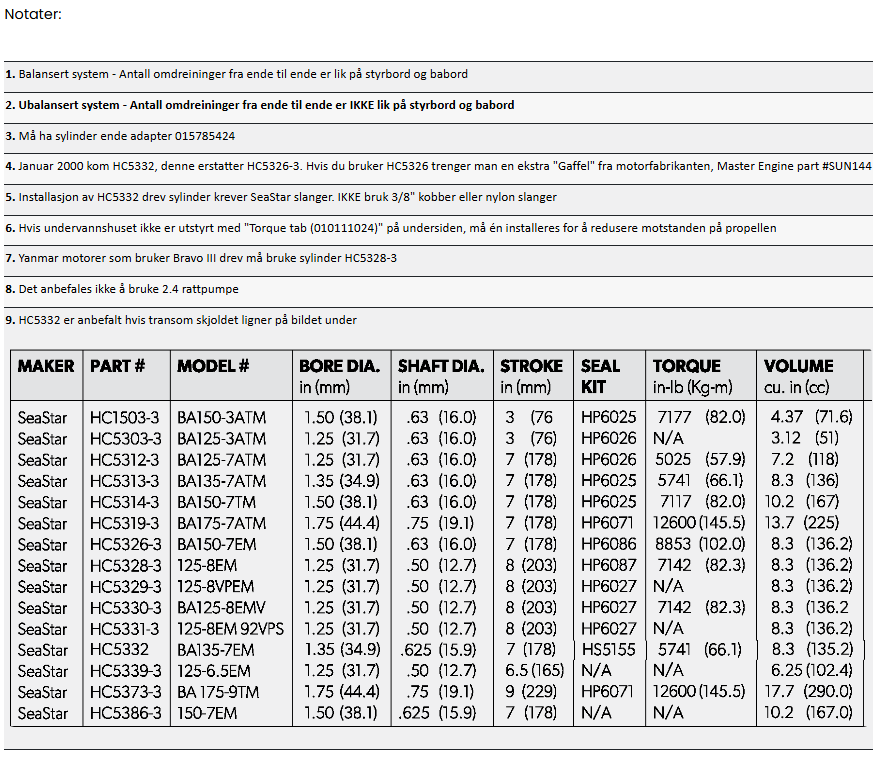Viewport: 884px width, 763px height.
Task: Click part number HC5373-3
Action: 125,693
